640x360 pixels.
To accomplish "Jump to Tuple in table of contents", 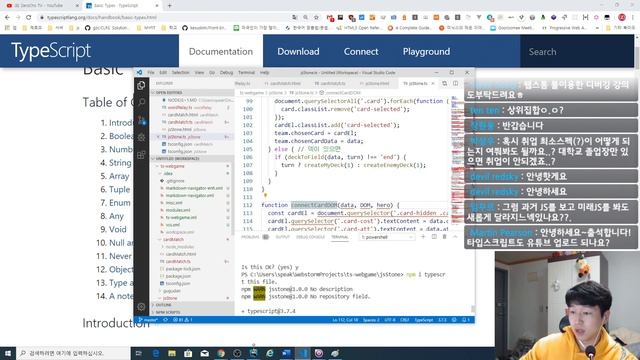I will [x=119, y=189].
